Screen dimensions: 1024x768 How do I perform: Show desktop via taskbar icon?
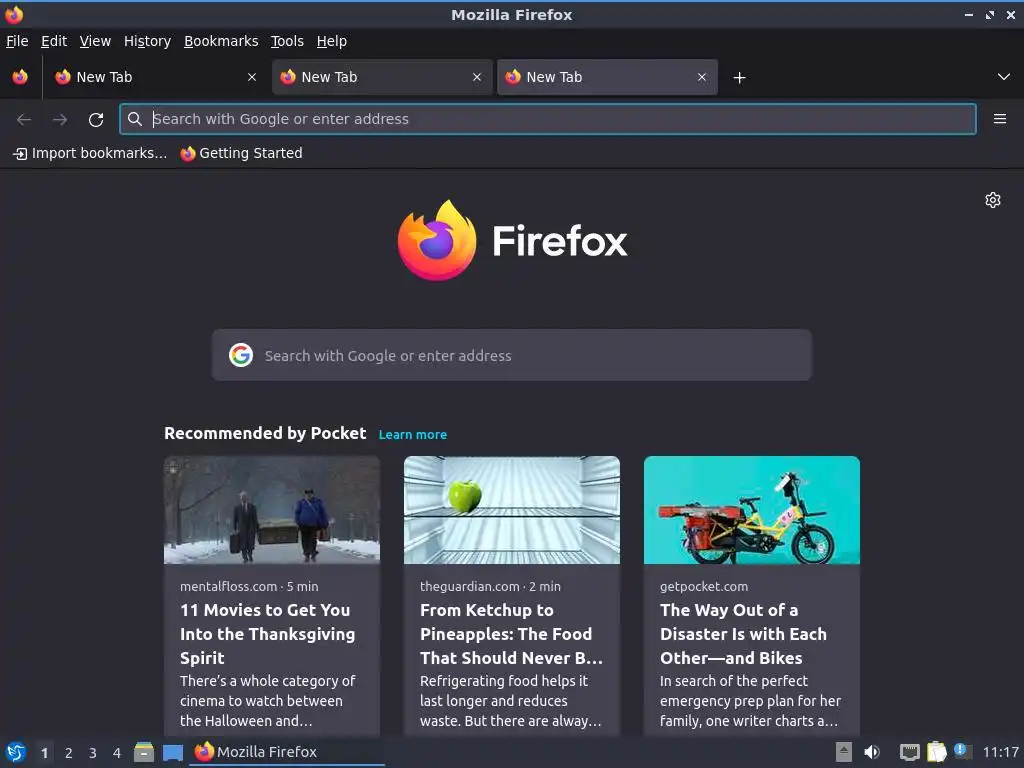point(173,752)
